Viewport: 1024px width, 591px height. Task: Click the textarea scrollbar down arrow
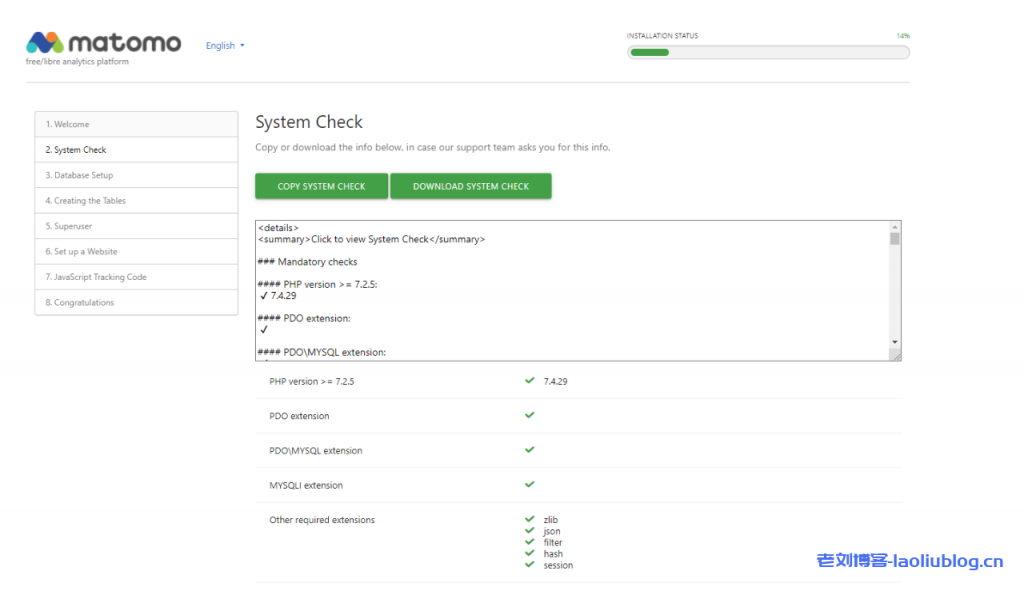tap(895, 342)
